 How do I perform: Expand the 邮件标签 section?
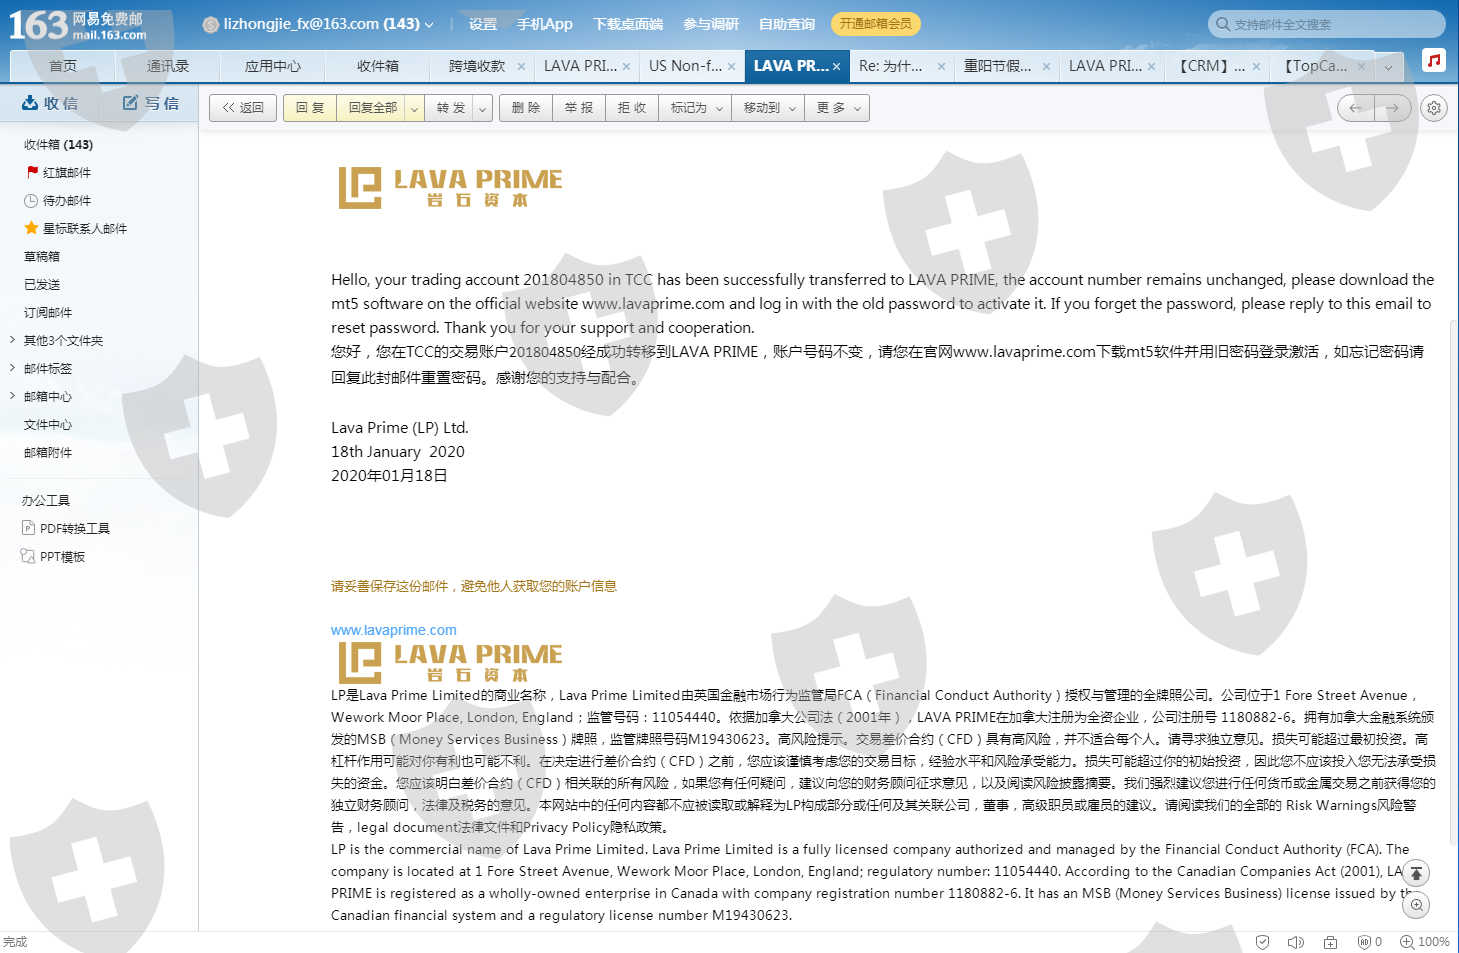12,368
